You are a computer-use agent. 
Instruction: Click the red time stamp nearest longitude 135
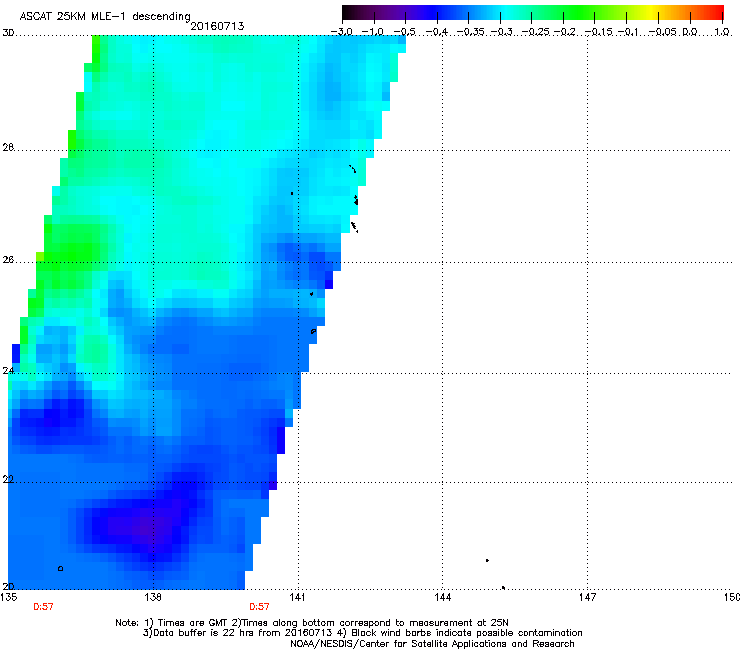pyautogui.click(x=43, y=607)
